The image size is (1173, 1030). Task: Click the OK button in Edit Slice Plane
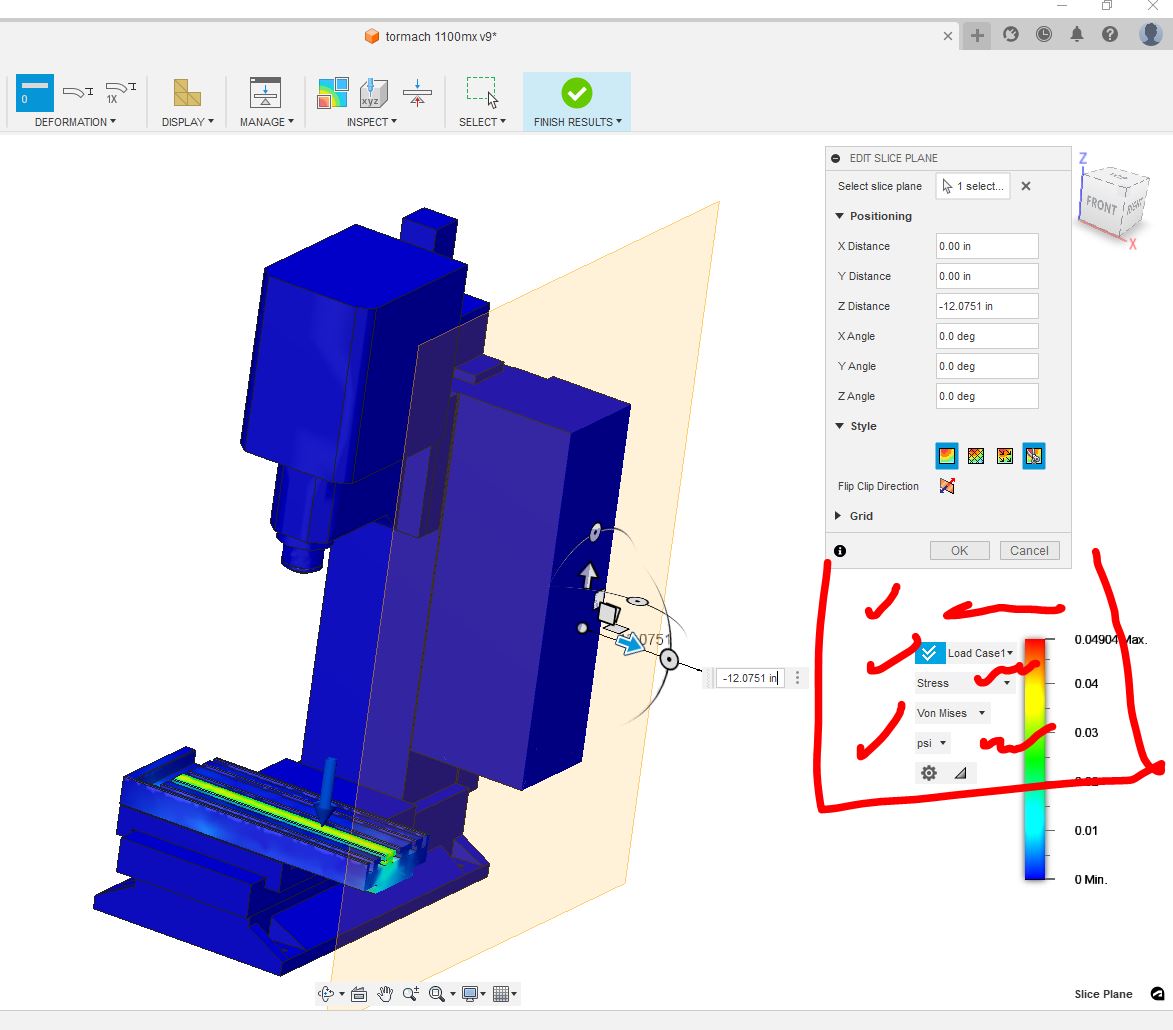(958, 550)
